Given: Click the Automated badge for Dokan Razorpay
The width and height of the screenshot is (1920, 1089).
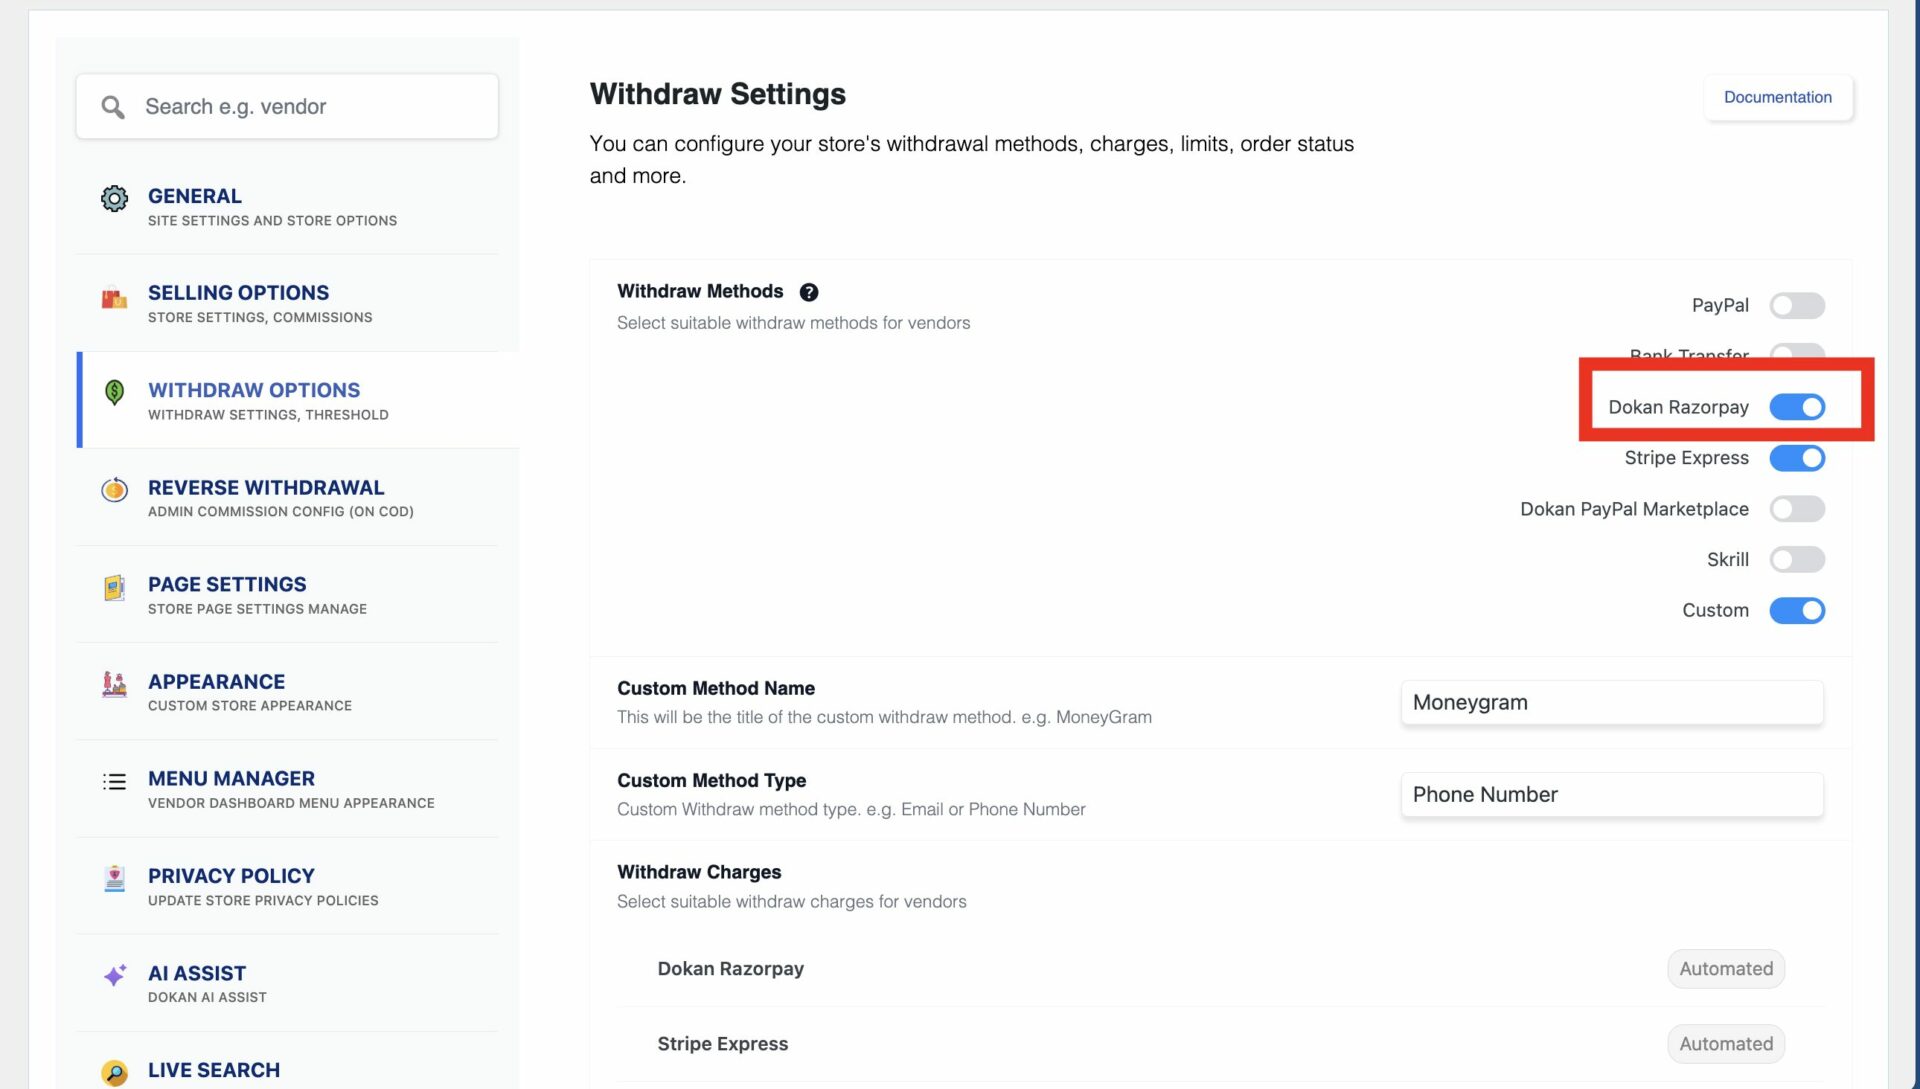Looking at the screenshot, I should pyautogui.click(x=1725, y=969).
